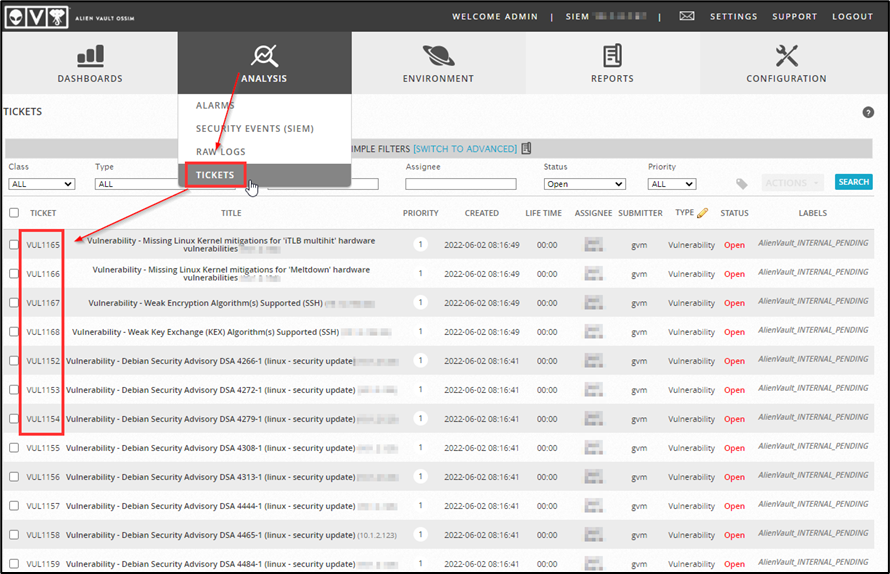Select Tickets in the Analysis menu

[x=215, y=175]
